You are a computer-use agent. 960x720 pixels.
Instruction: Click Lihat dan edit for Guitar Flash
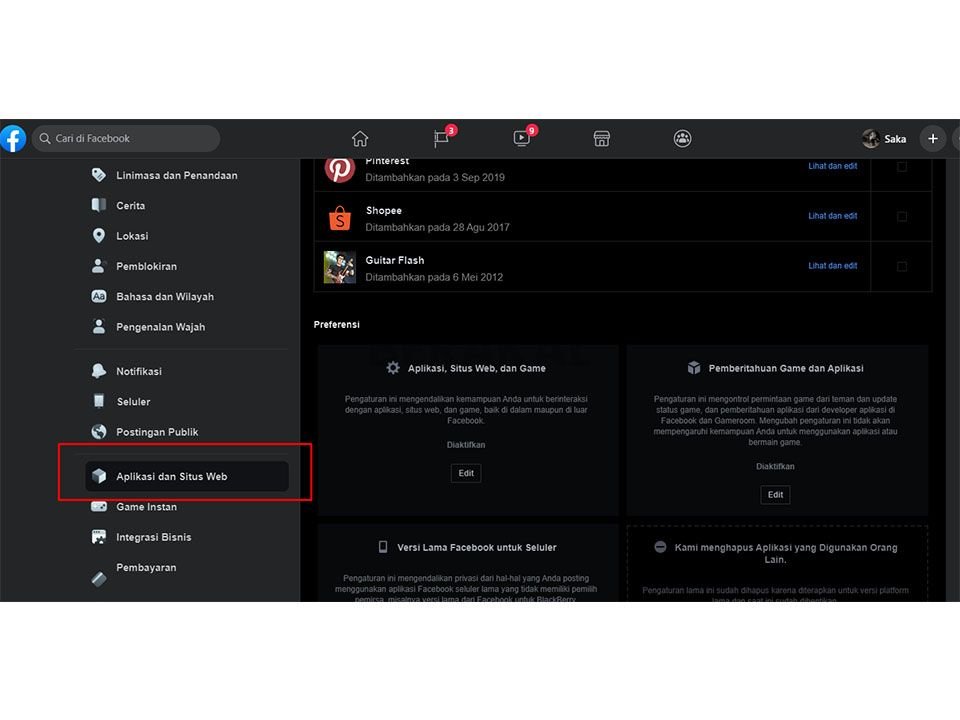click(832, 266)
